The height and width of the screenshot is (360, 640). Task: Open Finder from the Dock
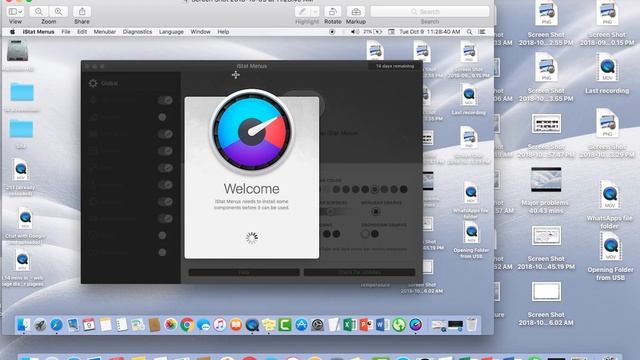pos(23,324)
